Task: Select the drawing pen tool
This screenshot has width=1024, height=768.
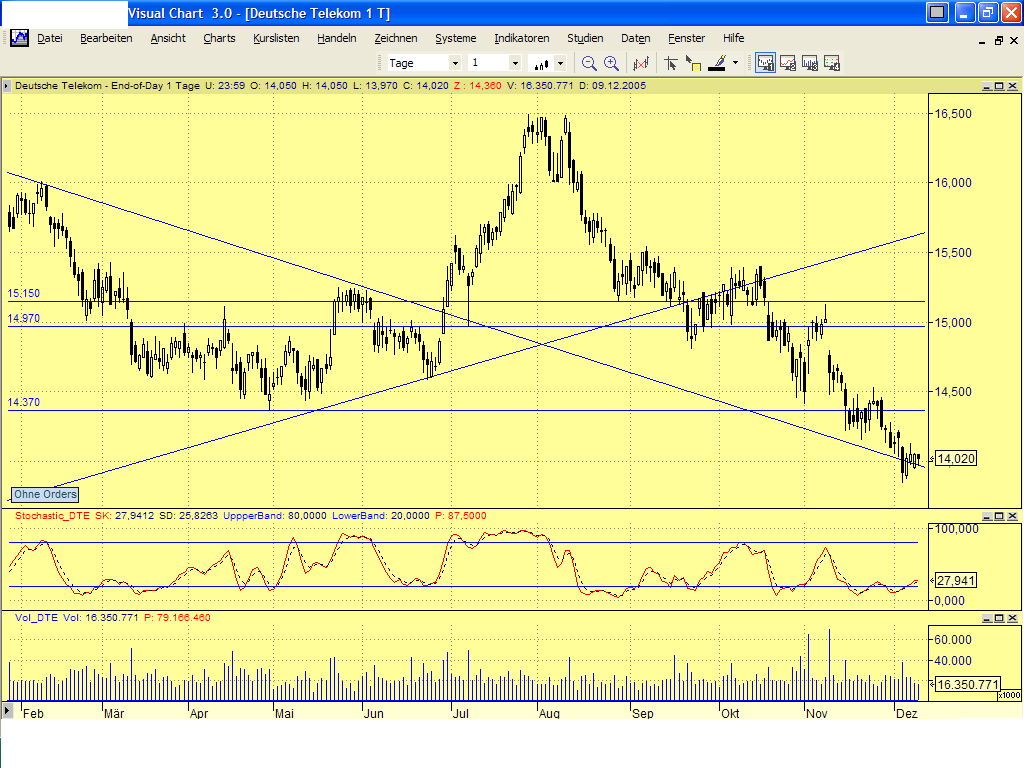Action: coord(716,62)
